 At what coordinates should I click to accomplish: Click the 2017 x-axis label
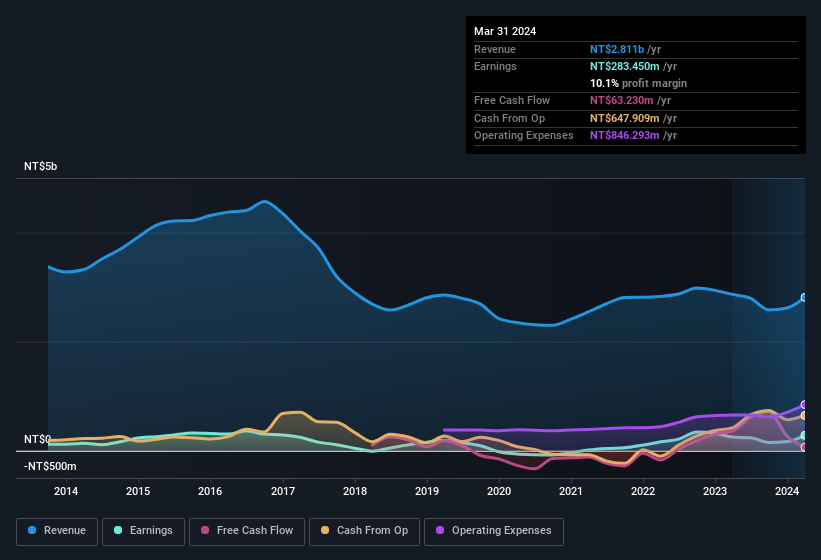tap(283, 491)
